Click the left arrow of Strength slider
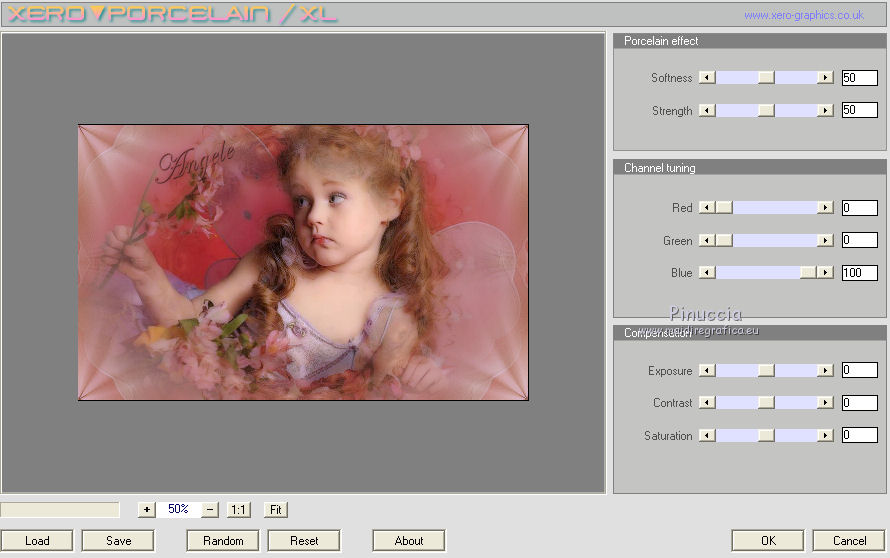The height and width of the screenshot is (558, 890). [x=707, y=110]
